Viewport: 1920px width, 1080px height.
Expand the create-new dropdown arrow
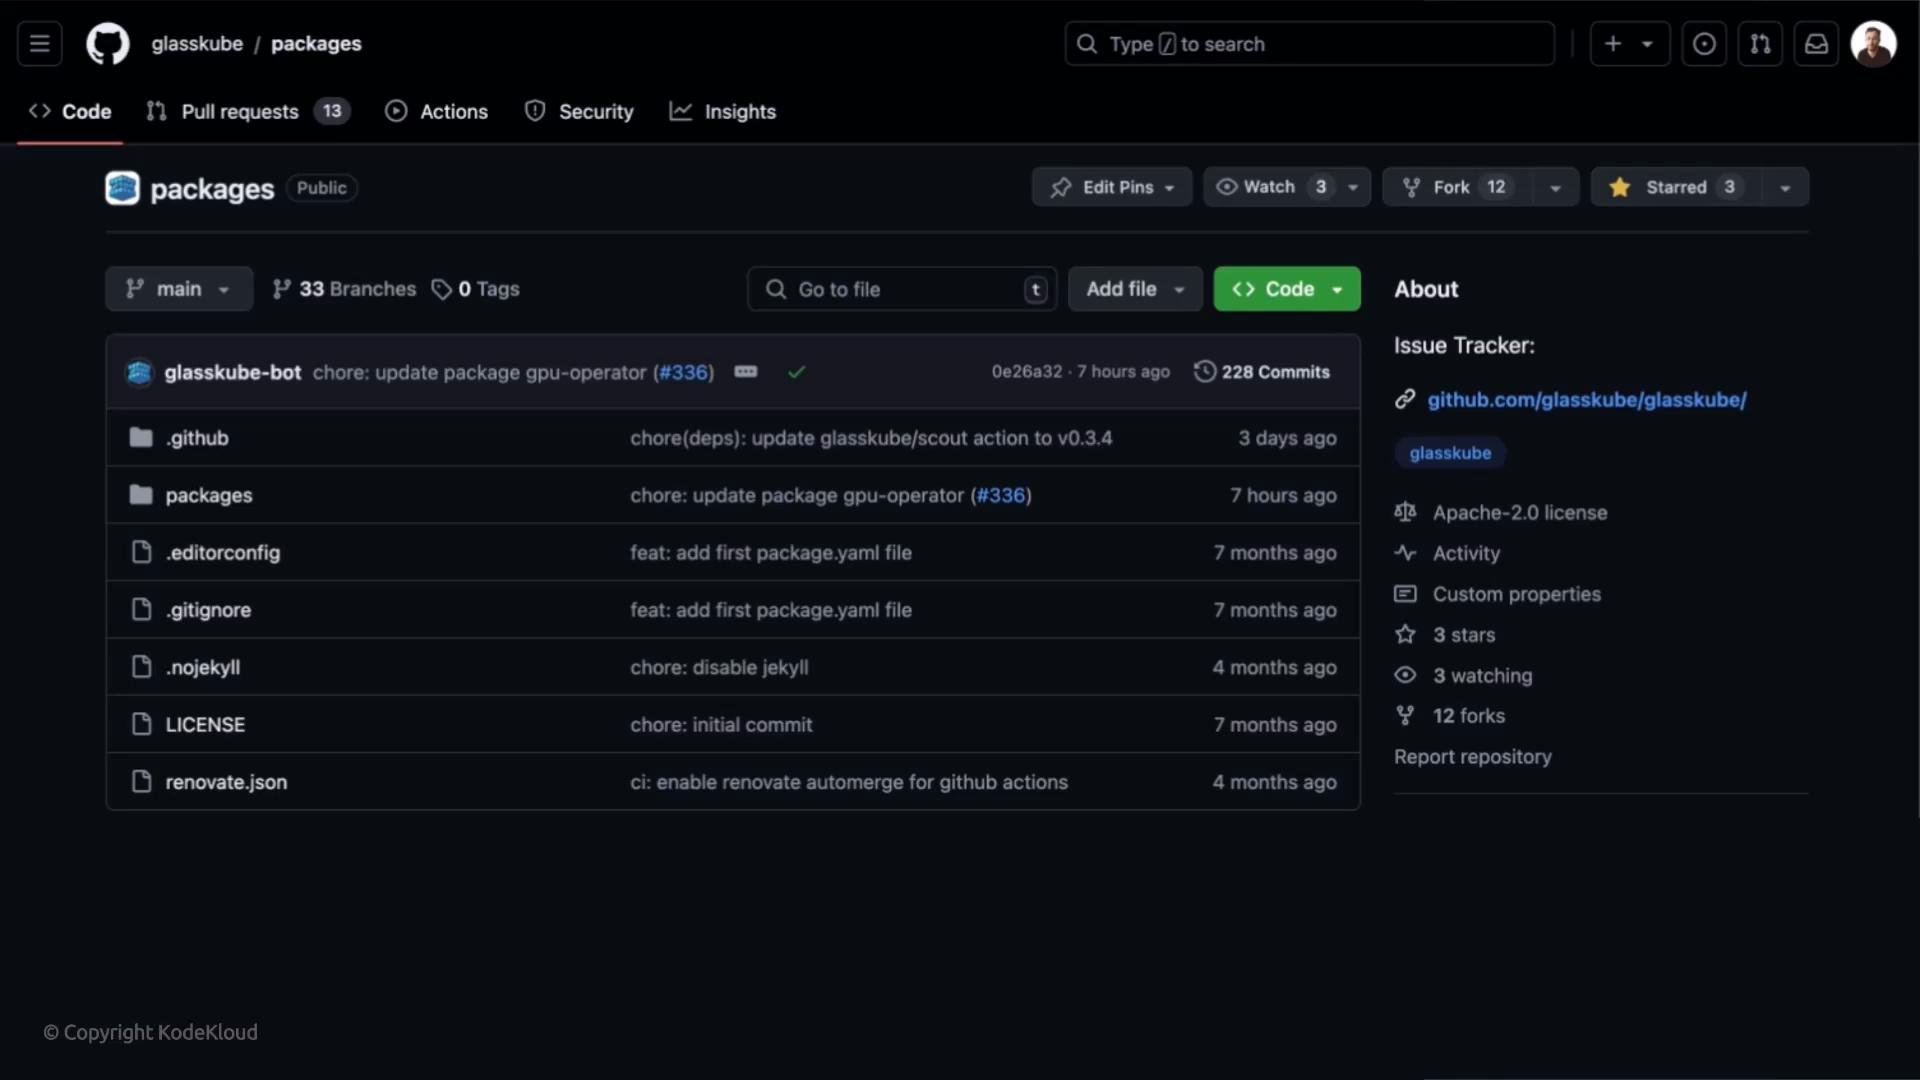pyautogui.click(x=1647, y=44)
